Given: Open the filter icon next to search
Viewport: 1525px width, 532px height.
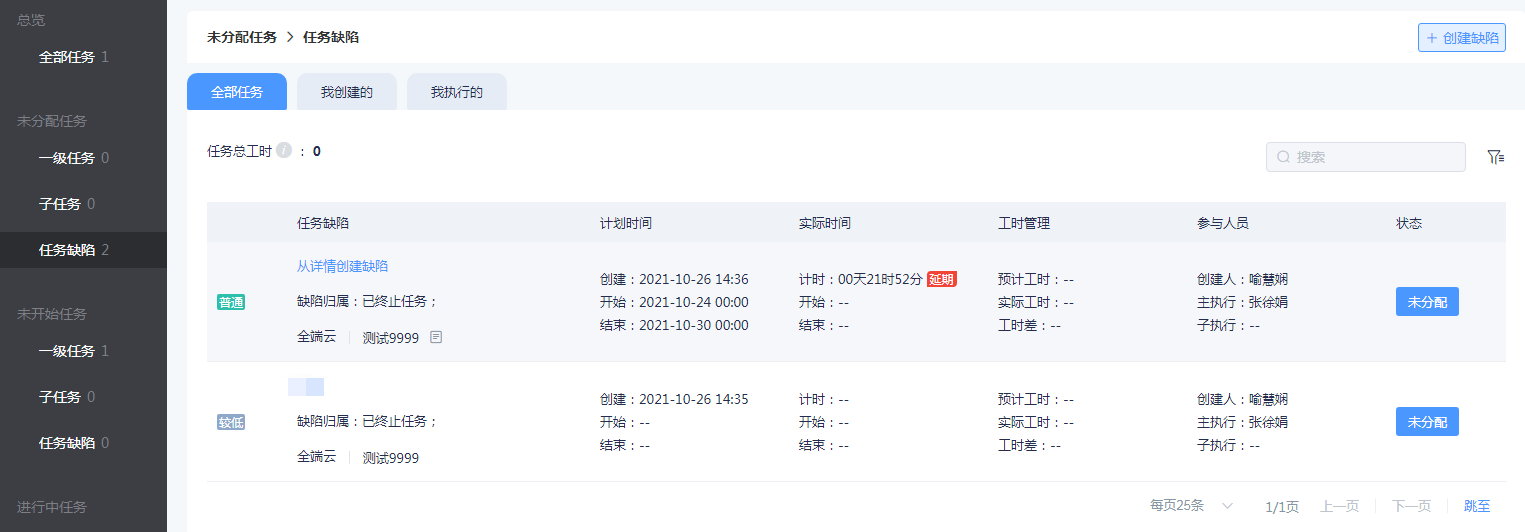Looking at the screenshot, I should (1495, 157).
